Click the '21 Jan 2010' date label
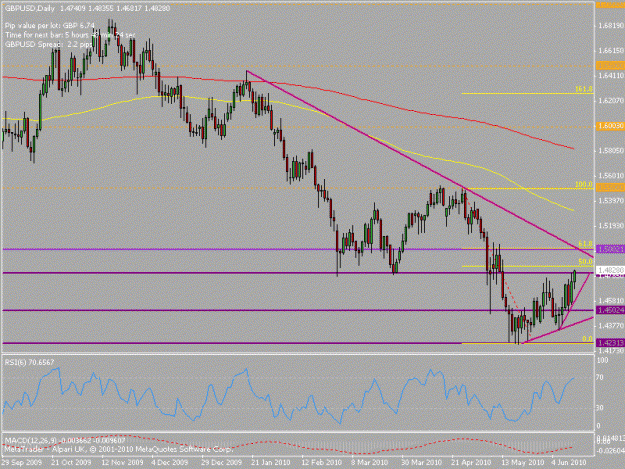 click(x=271, y=462)
